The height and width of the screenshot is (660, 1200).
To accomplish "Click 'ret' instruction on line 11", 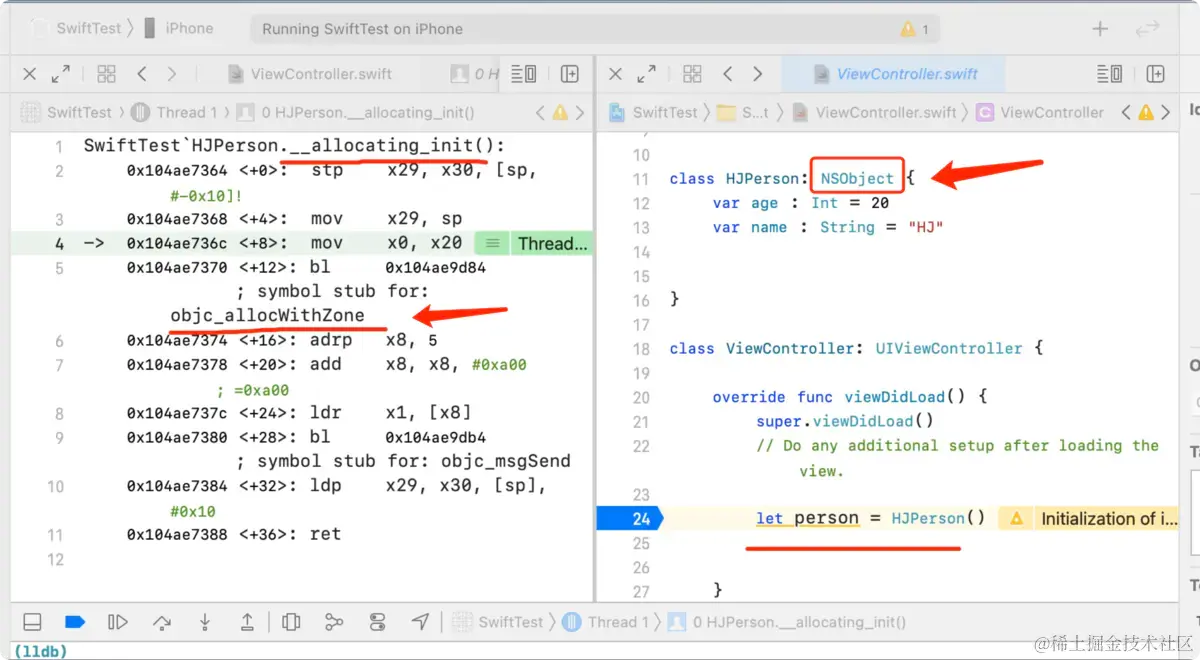I will click(325, 534).
